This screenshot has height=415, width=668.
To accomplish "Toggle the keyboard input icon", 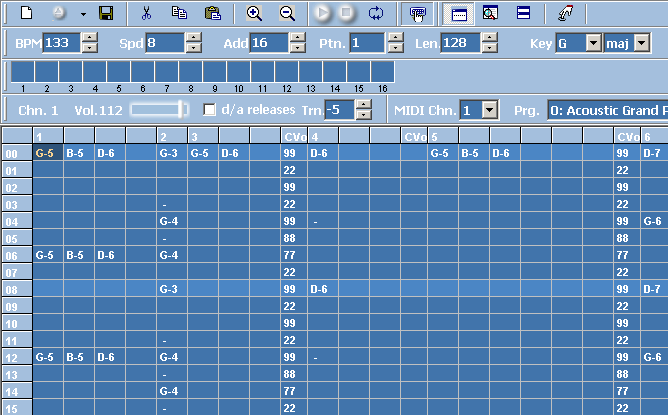I will click(x=418, y=14).
